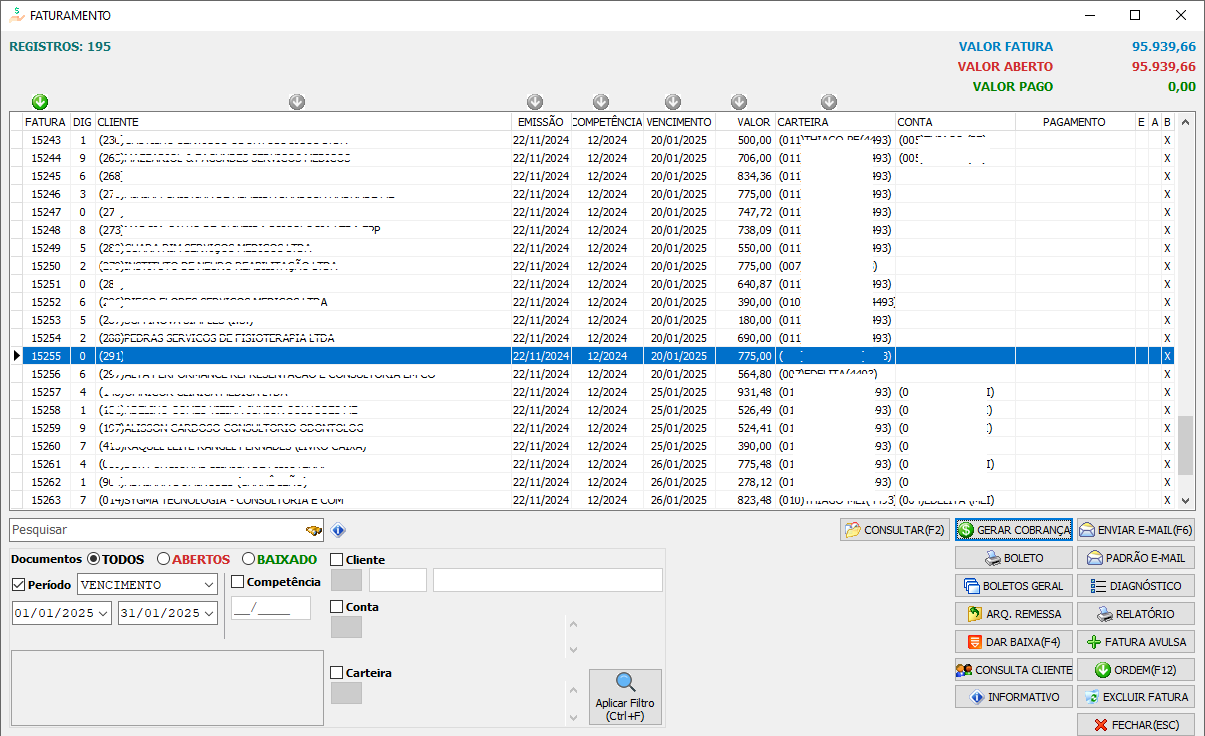Click the grid vertical scrollbar thumb
This screenshot has height=736, width=1205.
click(x=1186, y=445)
